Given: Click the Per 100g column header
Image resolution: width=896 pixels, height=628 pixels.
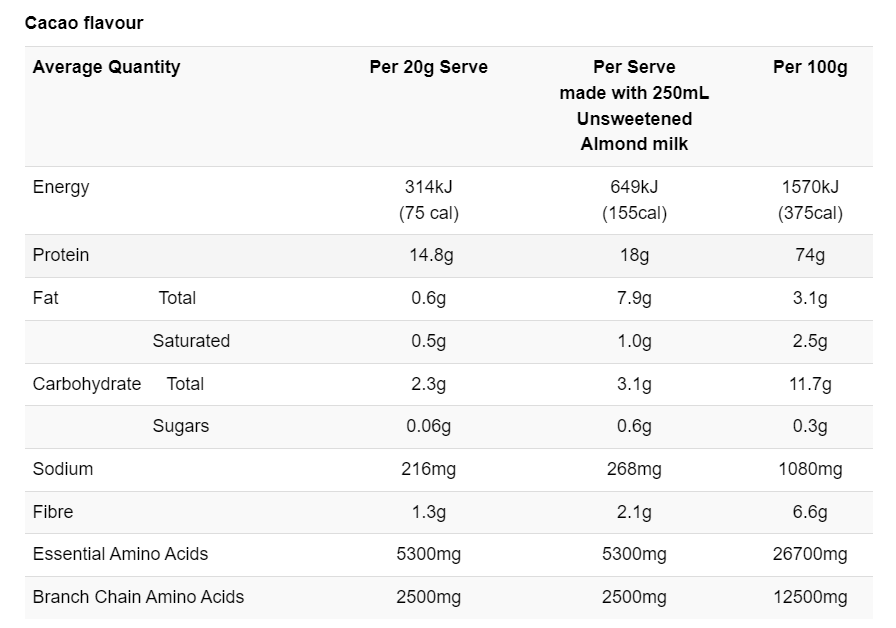Looking at the screenshot, I should point(810,67).
